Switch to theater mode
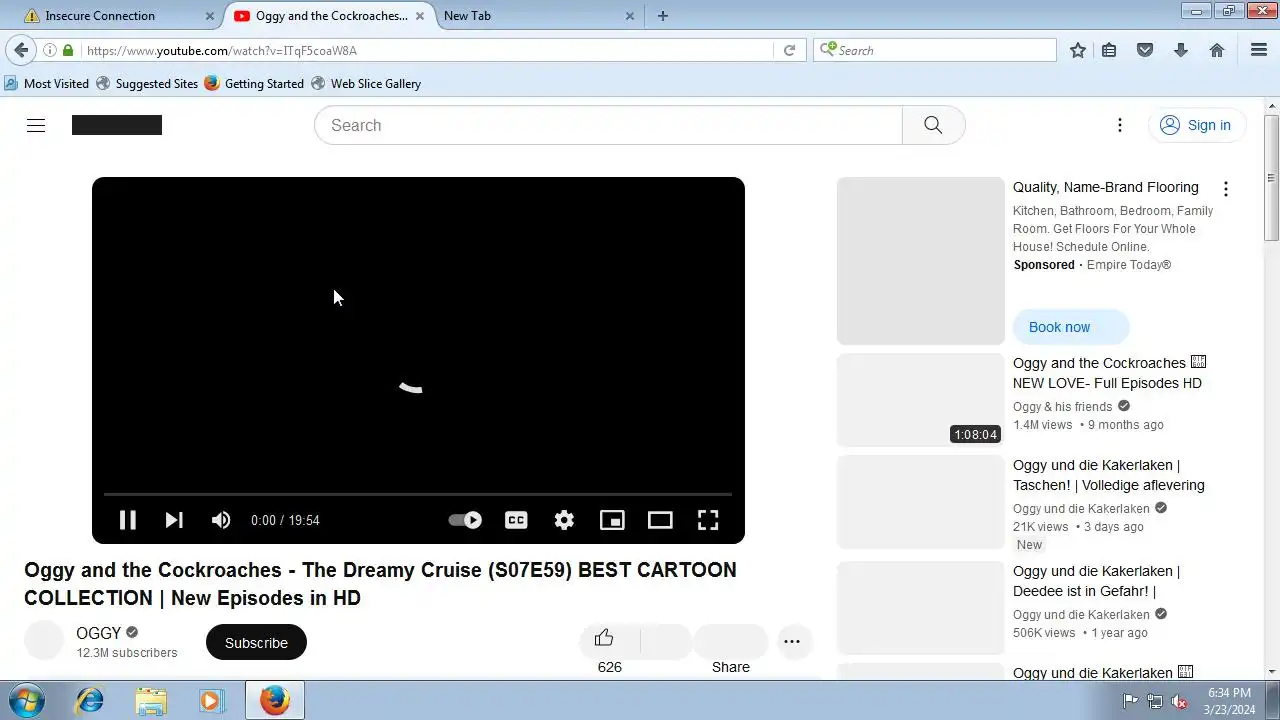Screen dimensions: 1280x720 coord(660,520)
